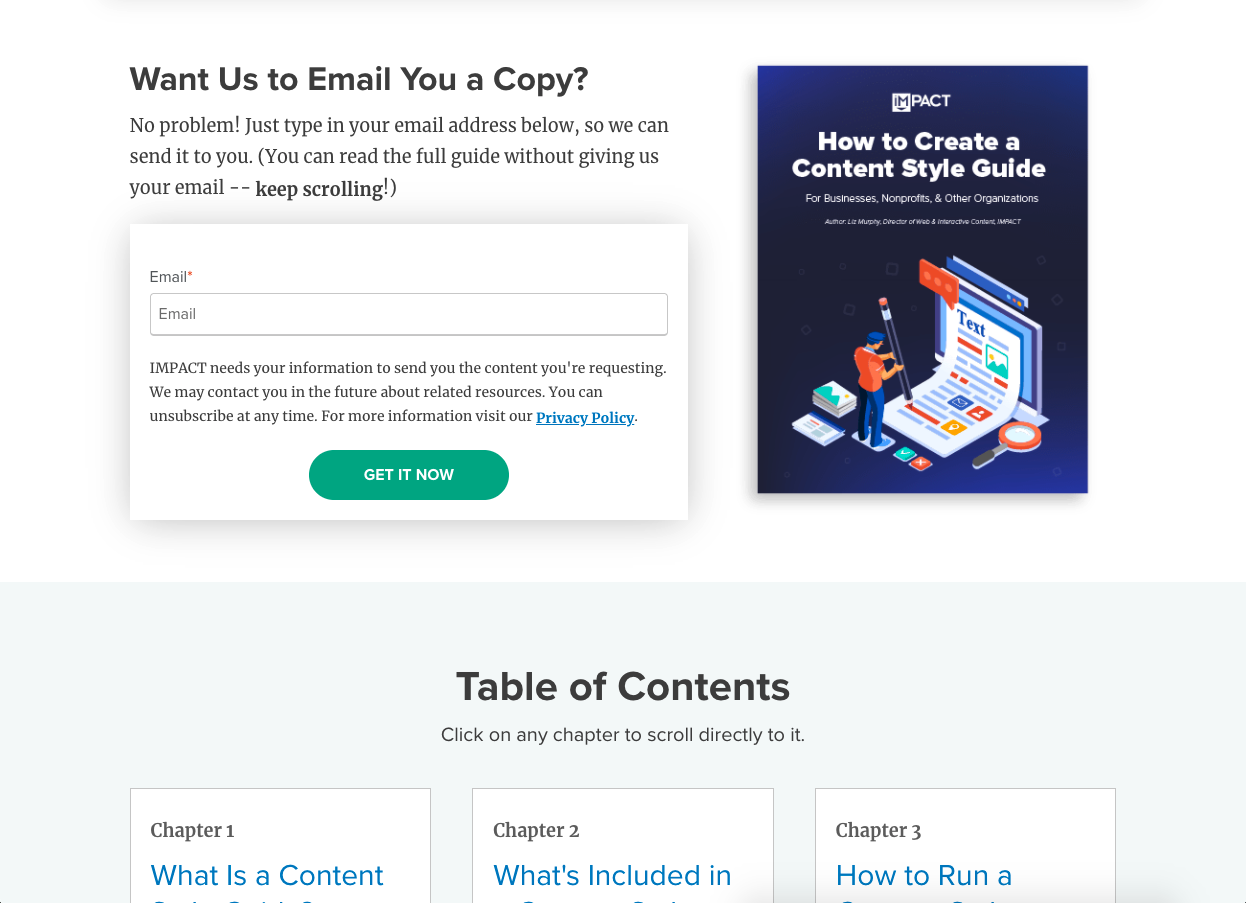
Task: Click the 'Chapter 2' card label
Action: (536, 830)
